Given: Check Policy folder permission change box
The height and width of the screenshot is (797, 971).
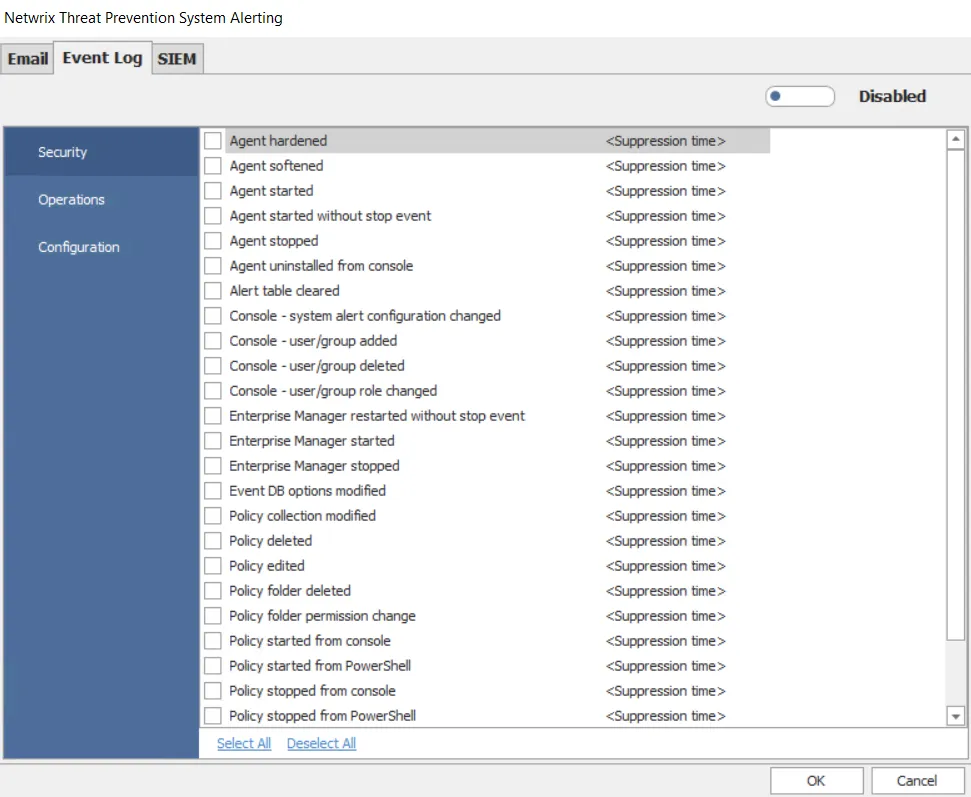Looking at the screenshot, I should coord(212,616).
